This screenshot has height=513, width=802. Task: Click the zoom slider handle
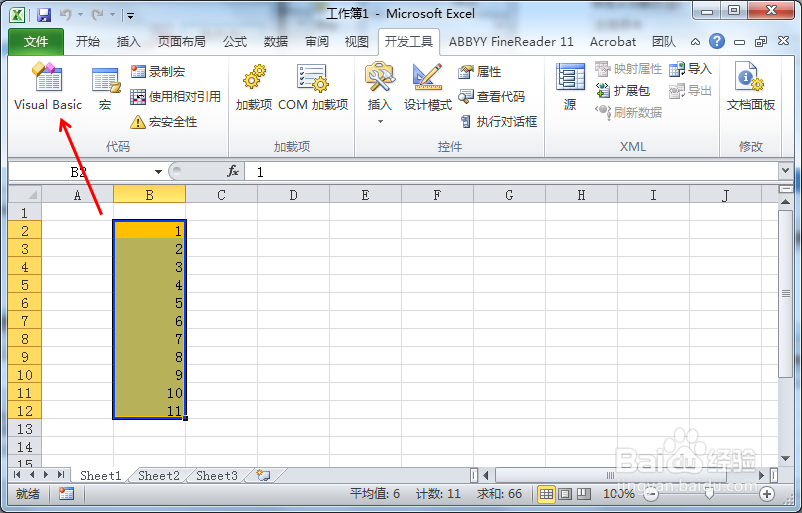(709, 494)
